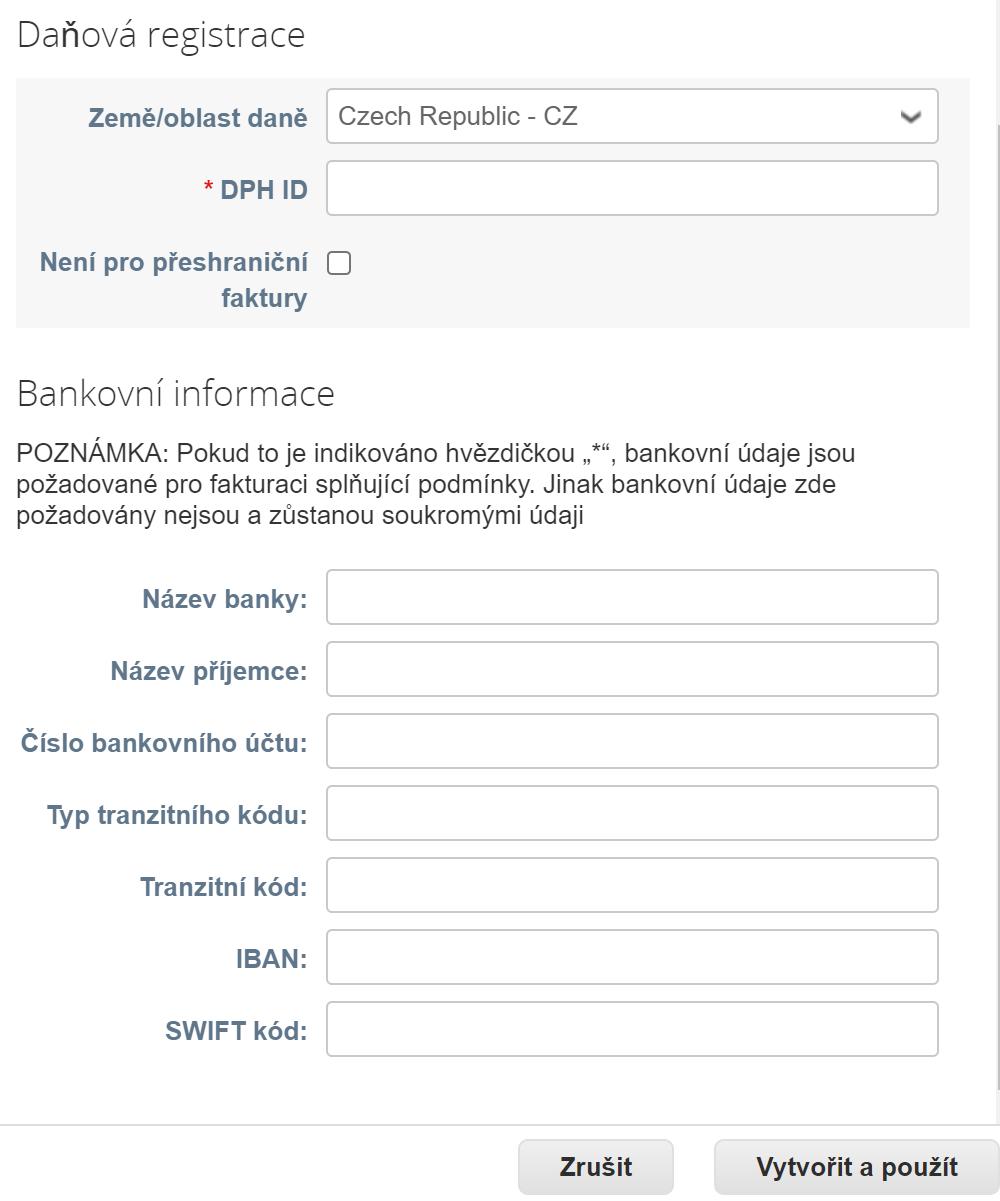Open the Země/oblast daně country dropdown
The image size is (1000, 1201).
[632, 116]
